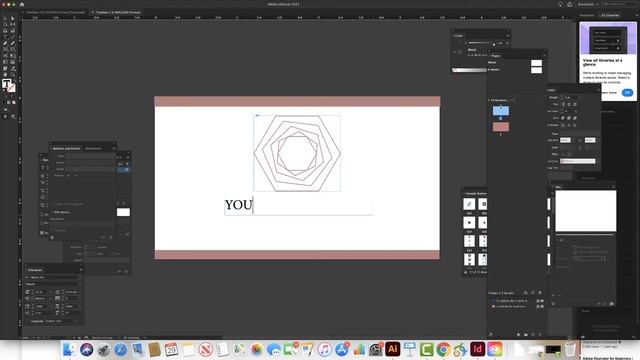Select the Pen tool
640x360 pixels.
pyautogui.click(x=5, y=43)
